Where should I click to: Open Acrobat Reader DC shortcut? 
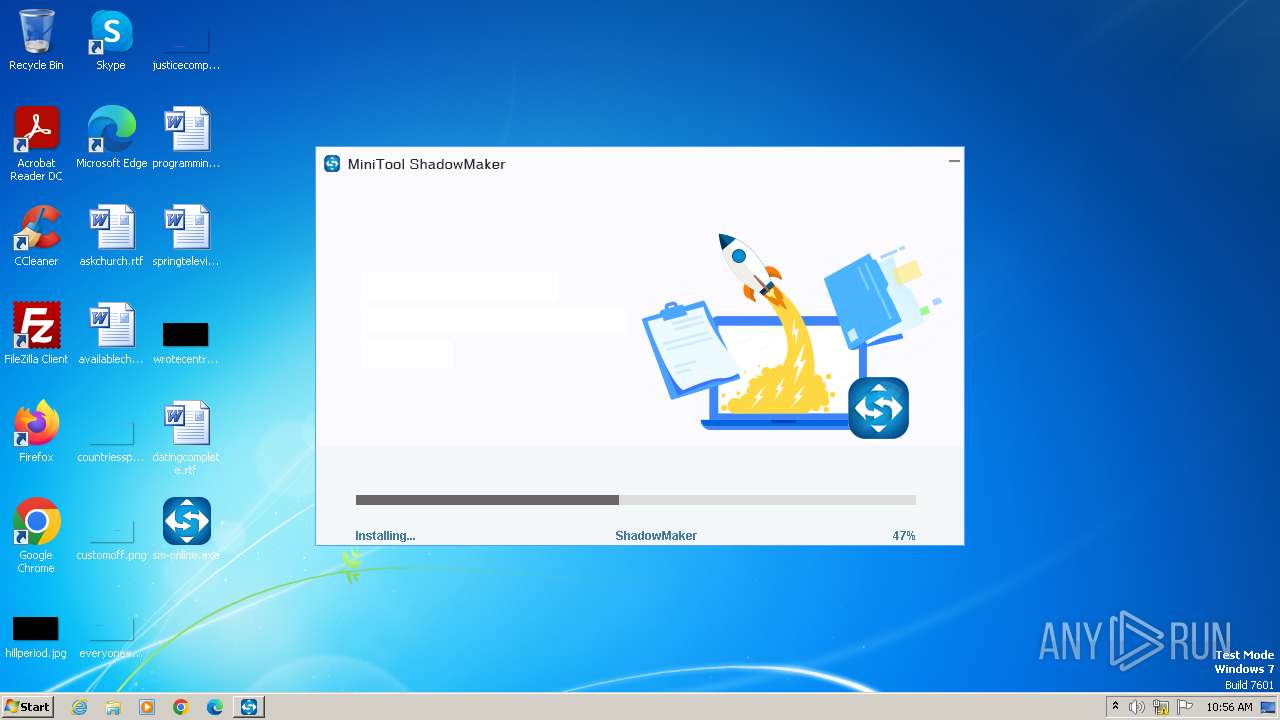(x=36, y=143)
